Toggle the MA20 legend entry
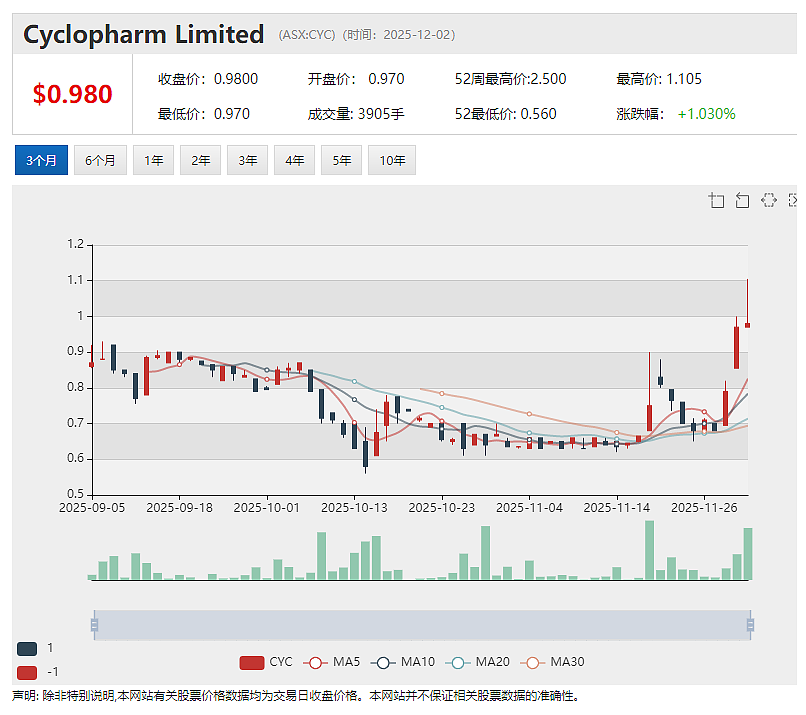This screenshot has height=715, width=806. pyautogui.click(x=477, y=662)
